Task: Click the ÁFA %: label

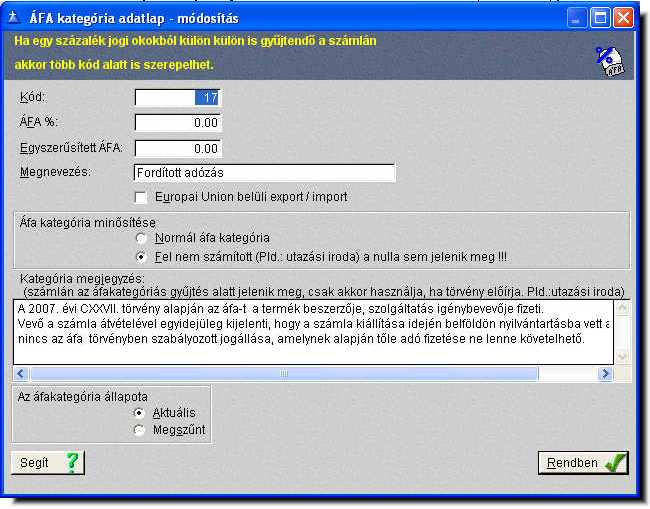Action: 39,122
